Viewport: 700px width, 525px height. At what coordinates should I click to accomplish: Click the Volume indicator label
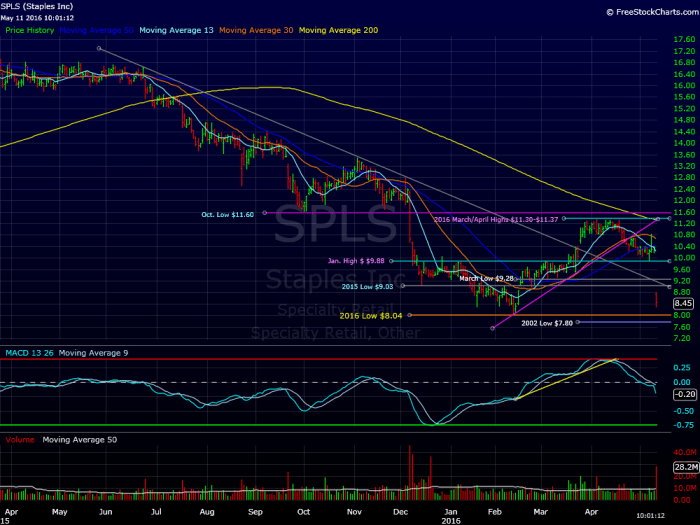pyautogui.click(x=20, y=440)
